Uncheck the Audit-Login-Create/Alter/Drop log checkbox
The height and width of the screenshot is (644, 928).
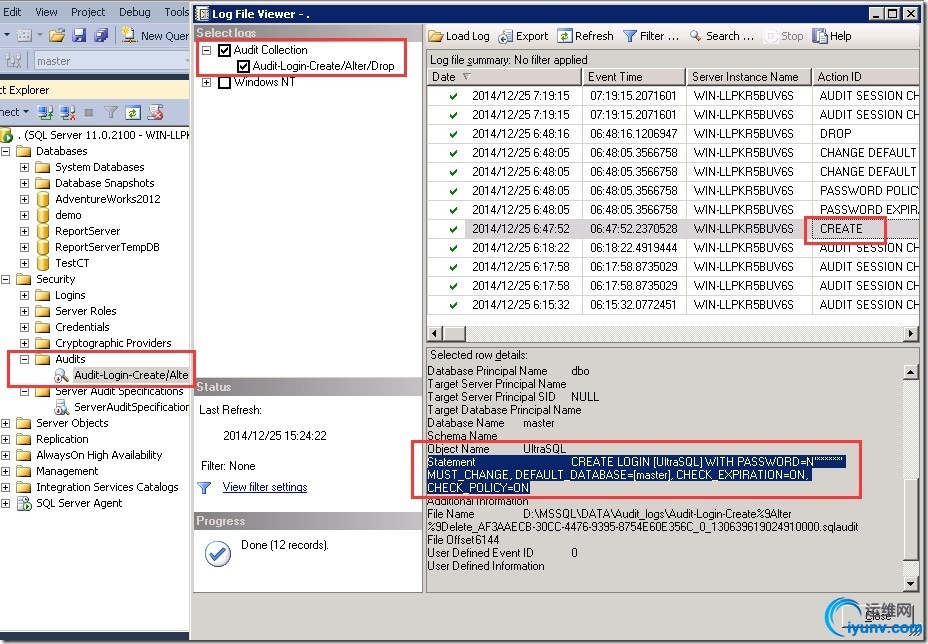tap(243, 66)
